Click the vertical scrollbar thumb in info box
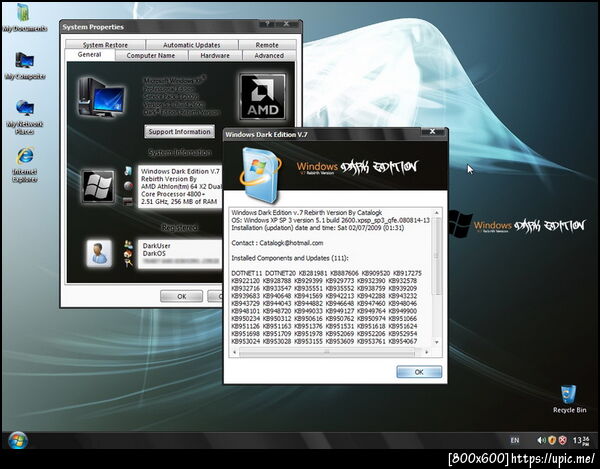Image resolution: width=600 pixels, height=469 pixels. tap(436, 256)
